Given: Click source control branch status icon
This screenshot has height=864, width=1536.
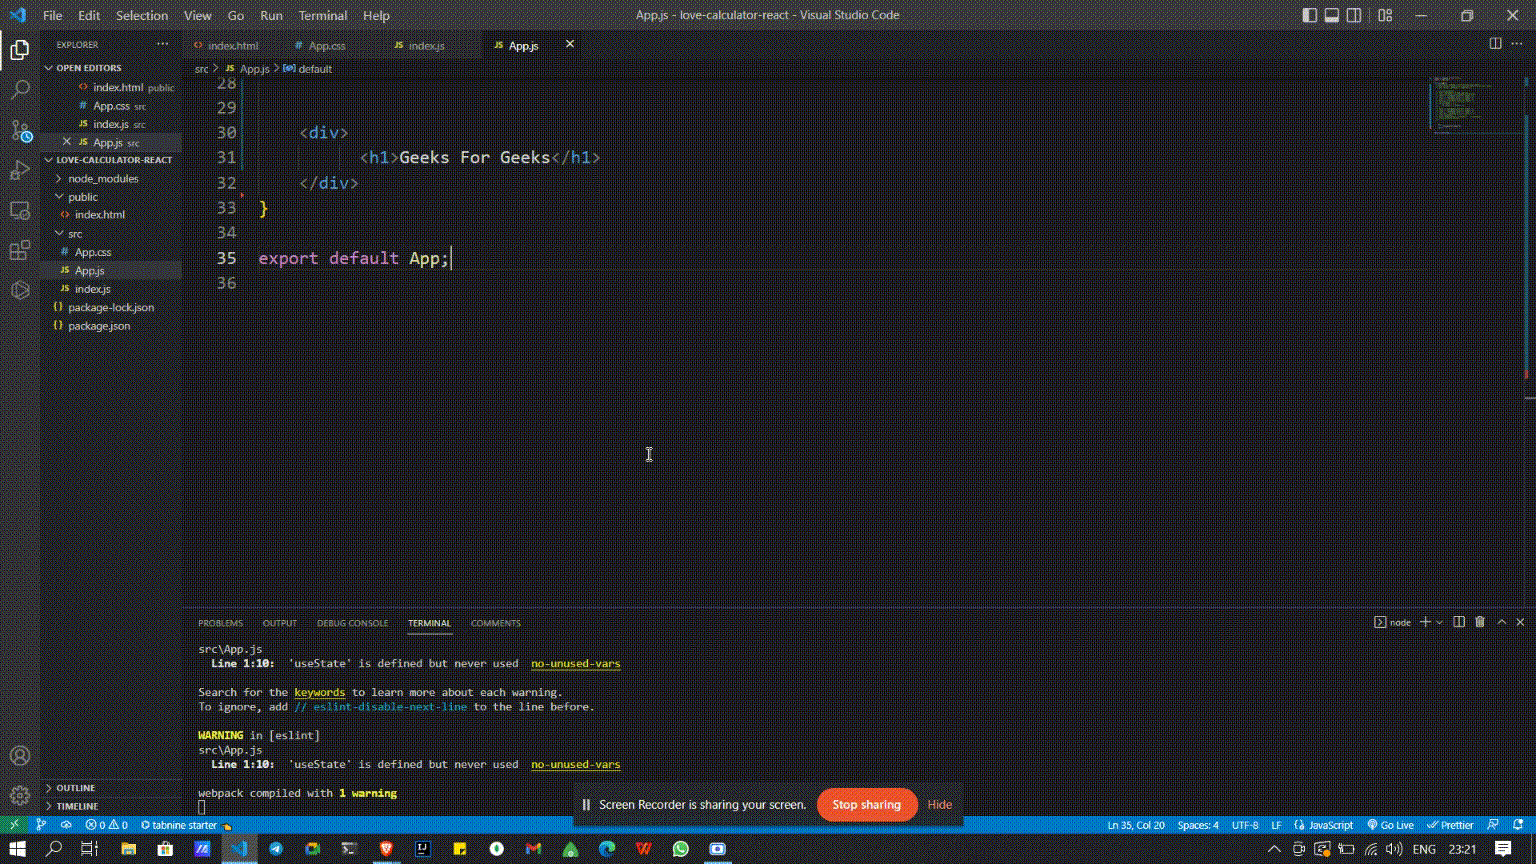Looking at the screenshot, I should tap(41, 825).
